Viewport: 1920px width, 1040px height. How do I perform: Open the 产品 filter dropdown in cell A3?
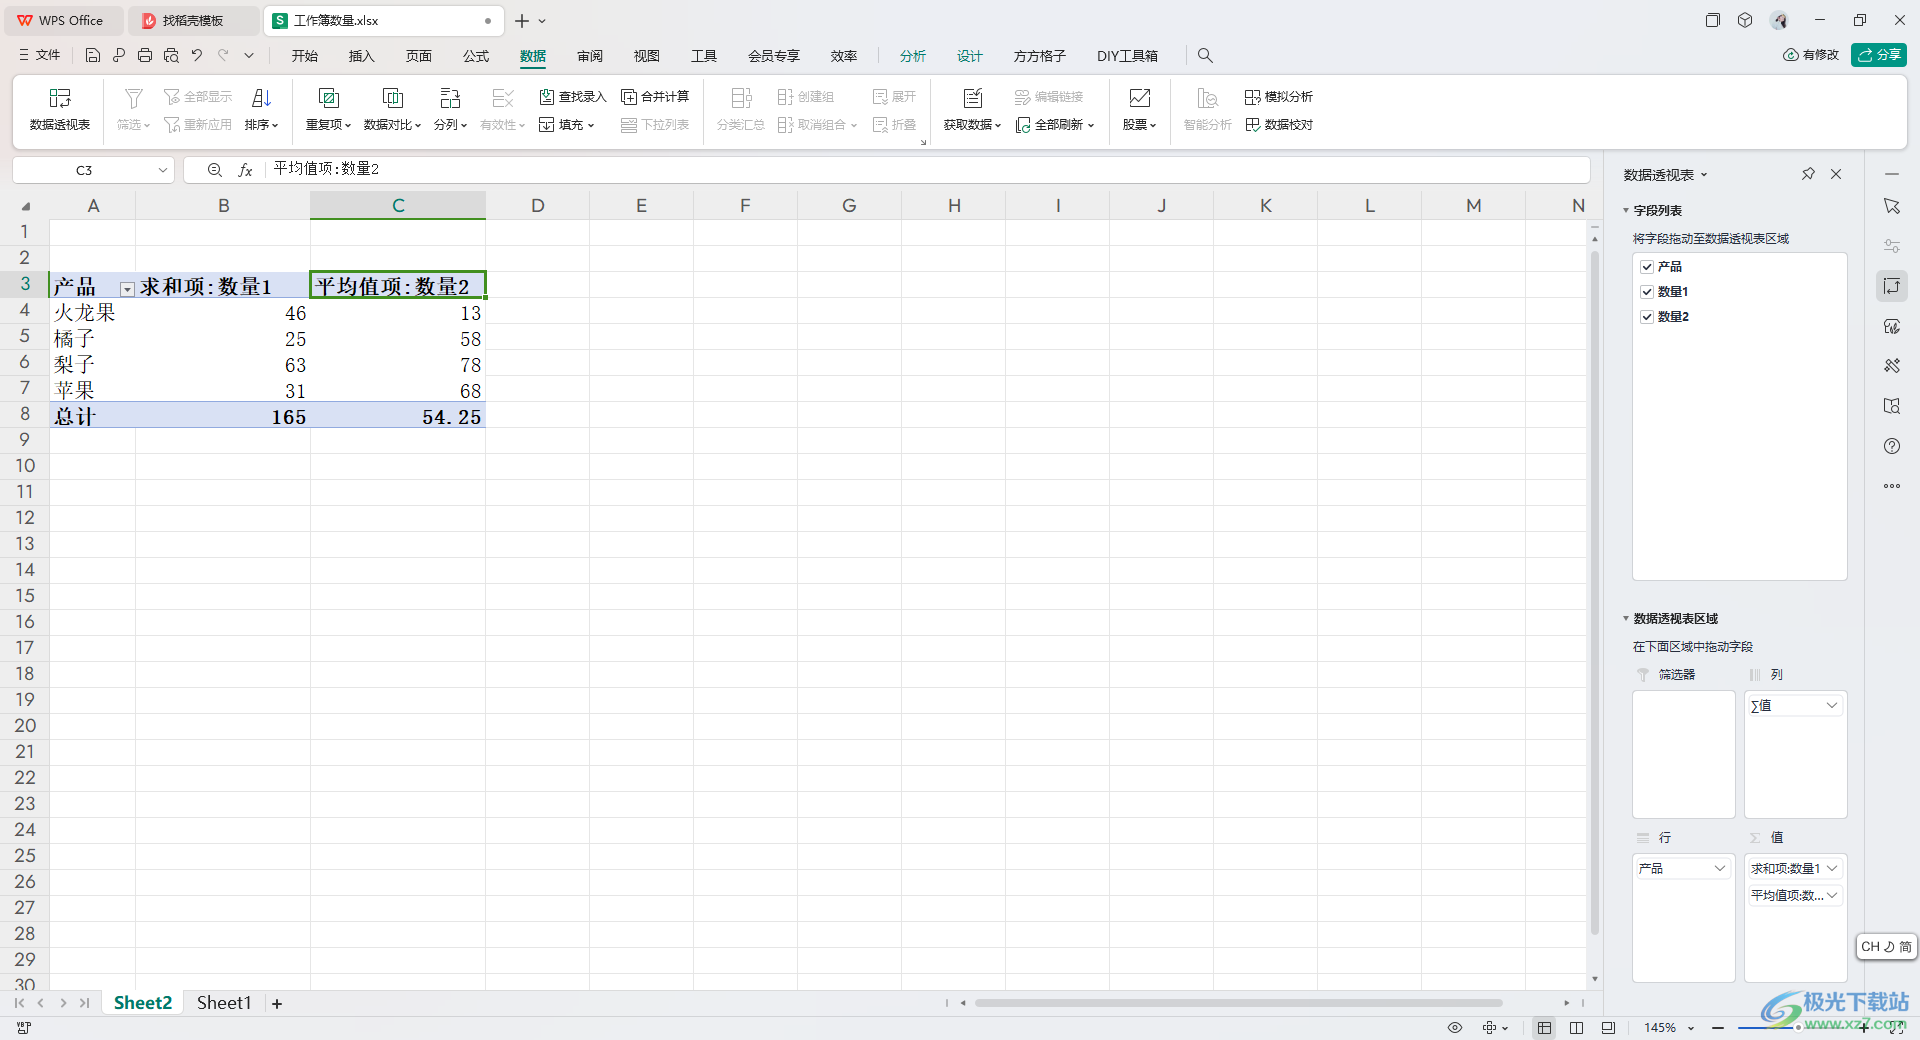pyautogui.click(x=127, y=289)
